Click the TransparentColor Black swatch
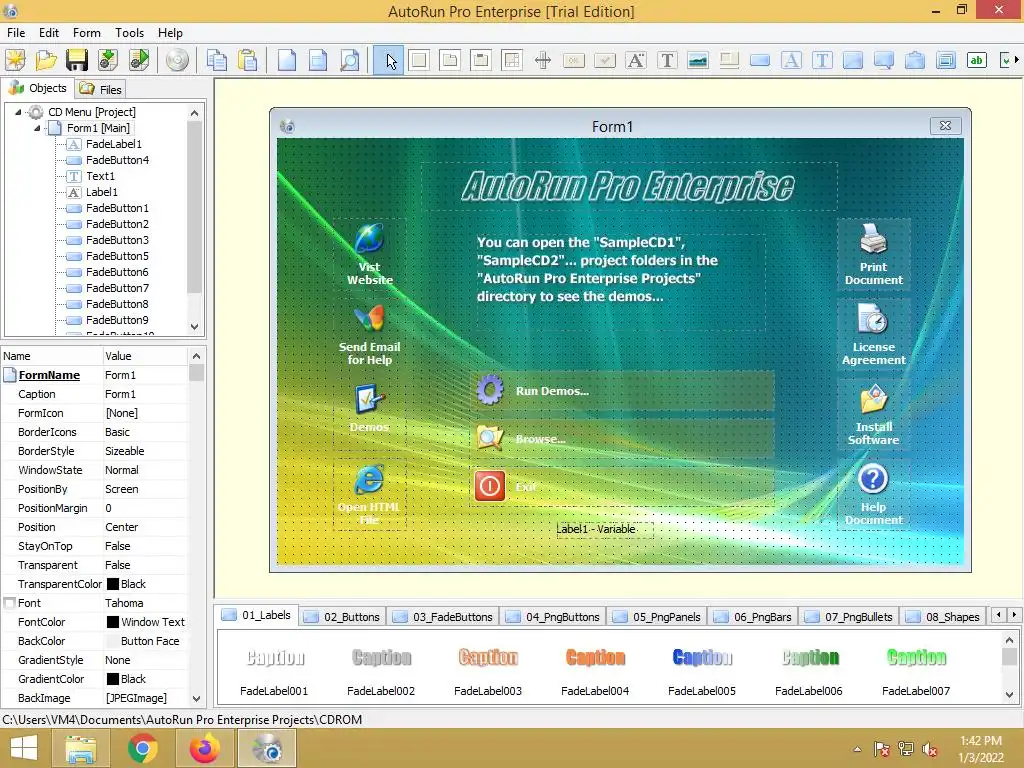This screenshot has height=768, width=1024. coord(112,584)
